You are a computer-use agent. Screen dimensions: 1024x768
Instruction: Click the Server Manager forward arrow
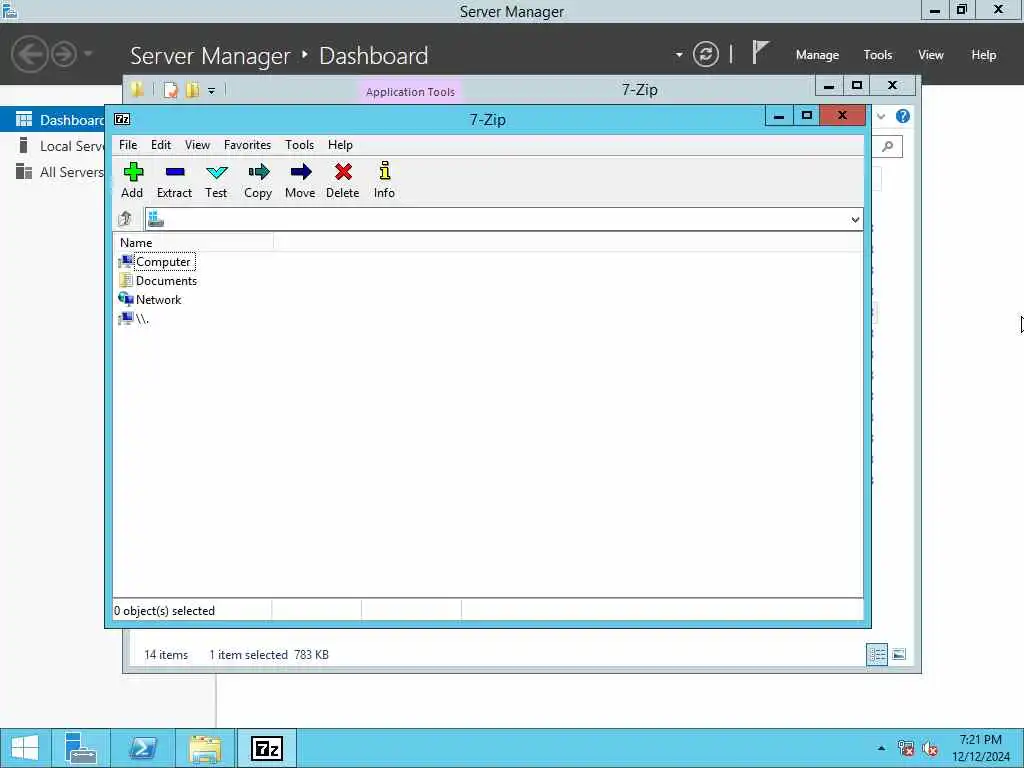(64, 54)
